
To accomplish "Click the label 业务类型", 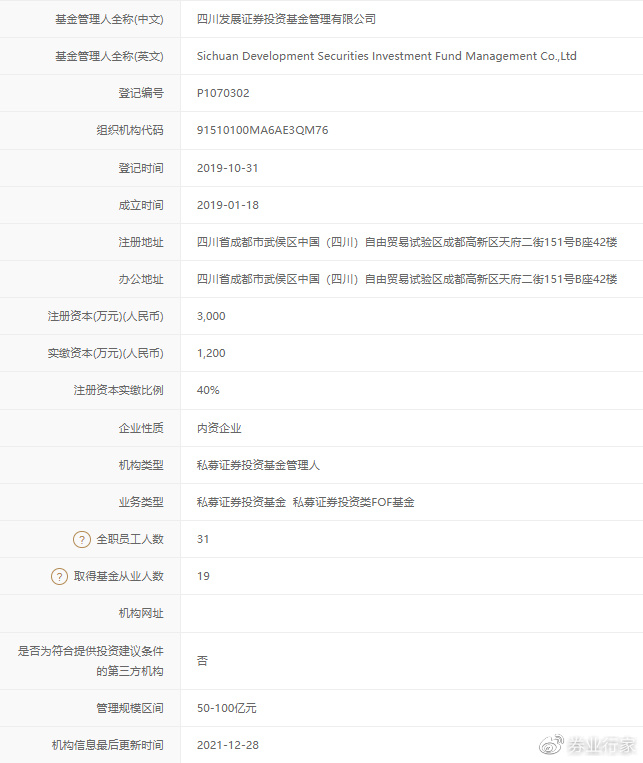I will point(141,502).
